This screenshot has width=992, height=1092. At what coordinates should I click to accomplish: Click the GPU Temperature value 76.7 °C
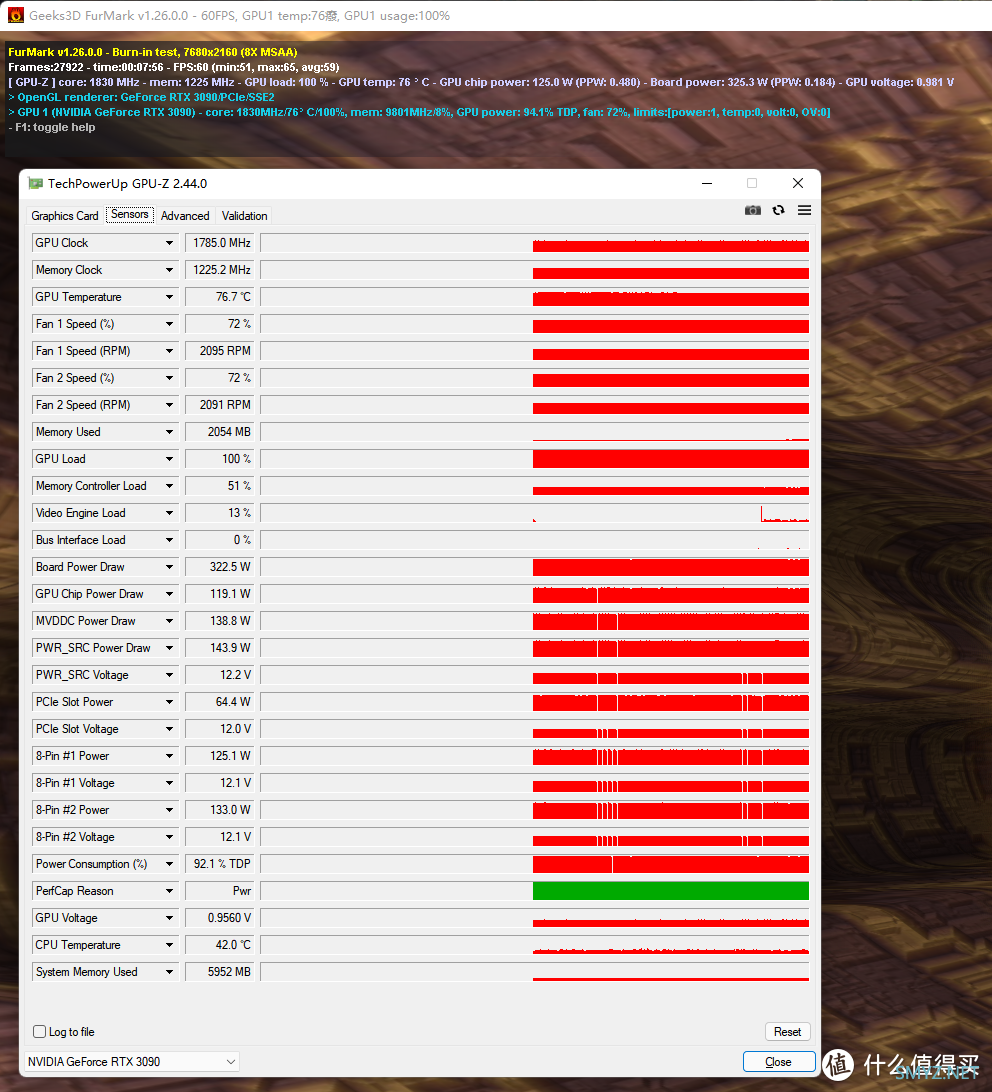click(220, 297)
